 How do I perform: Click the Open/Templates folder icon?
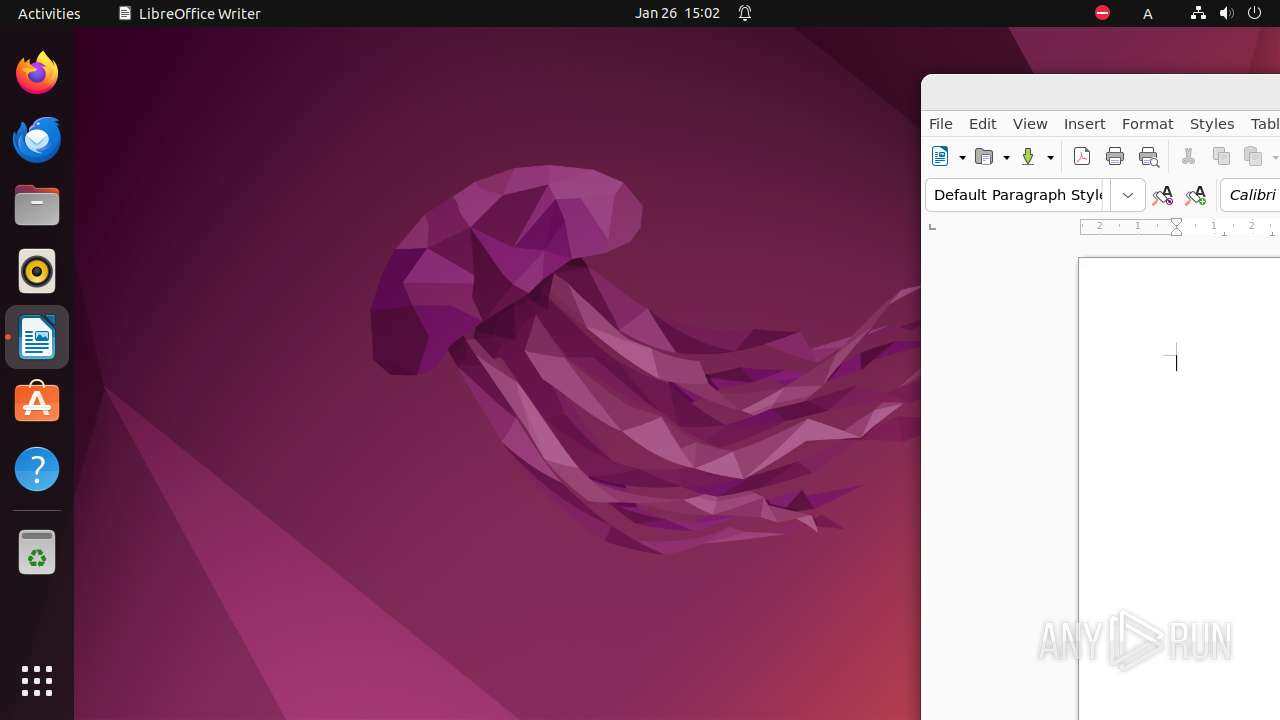tap(984, 156)
